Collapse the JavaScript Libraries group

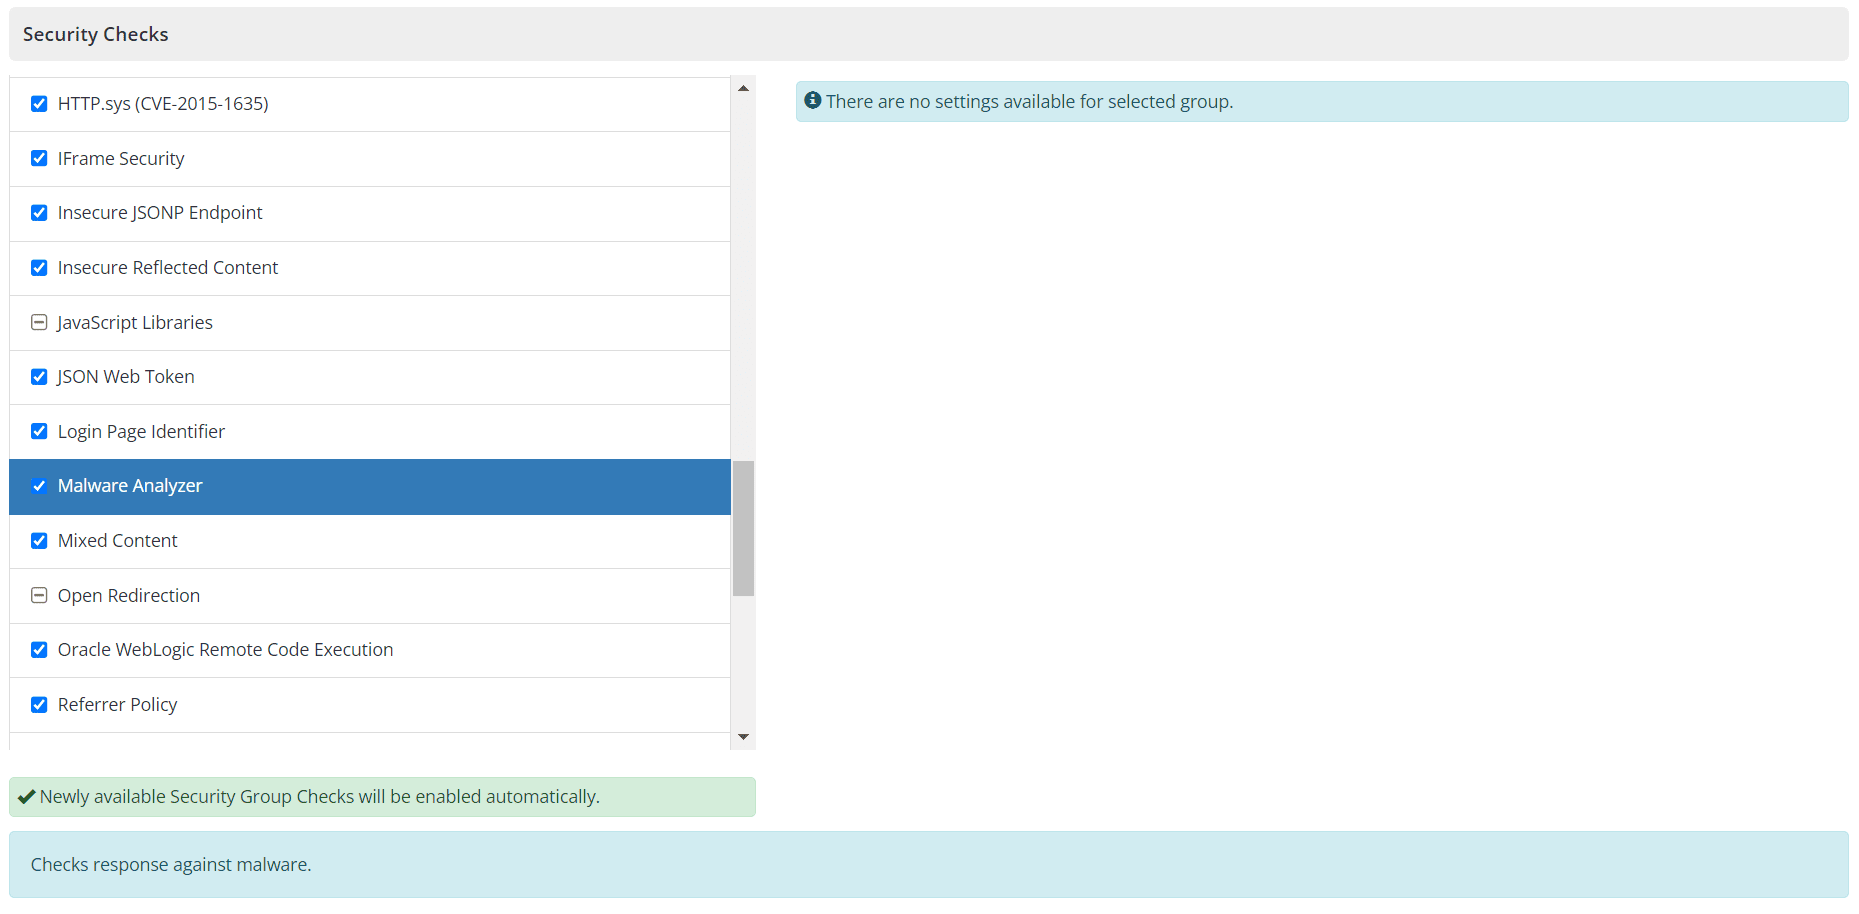click(39, 322)
